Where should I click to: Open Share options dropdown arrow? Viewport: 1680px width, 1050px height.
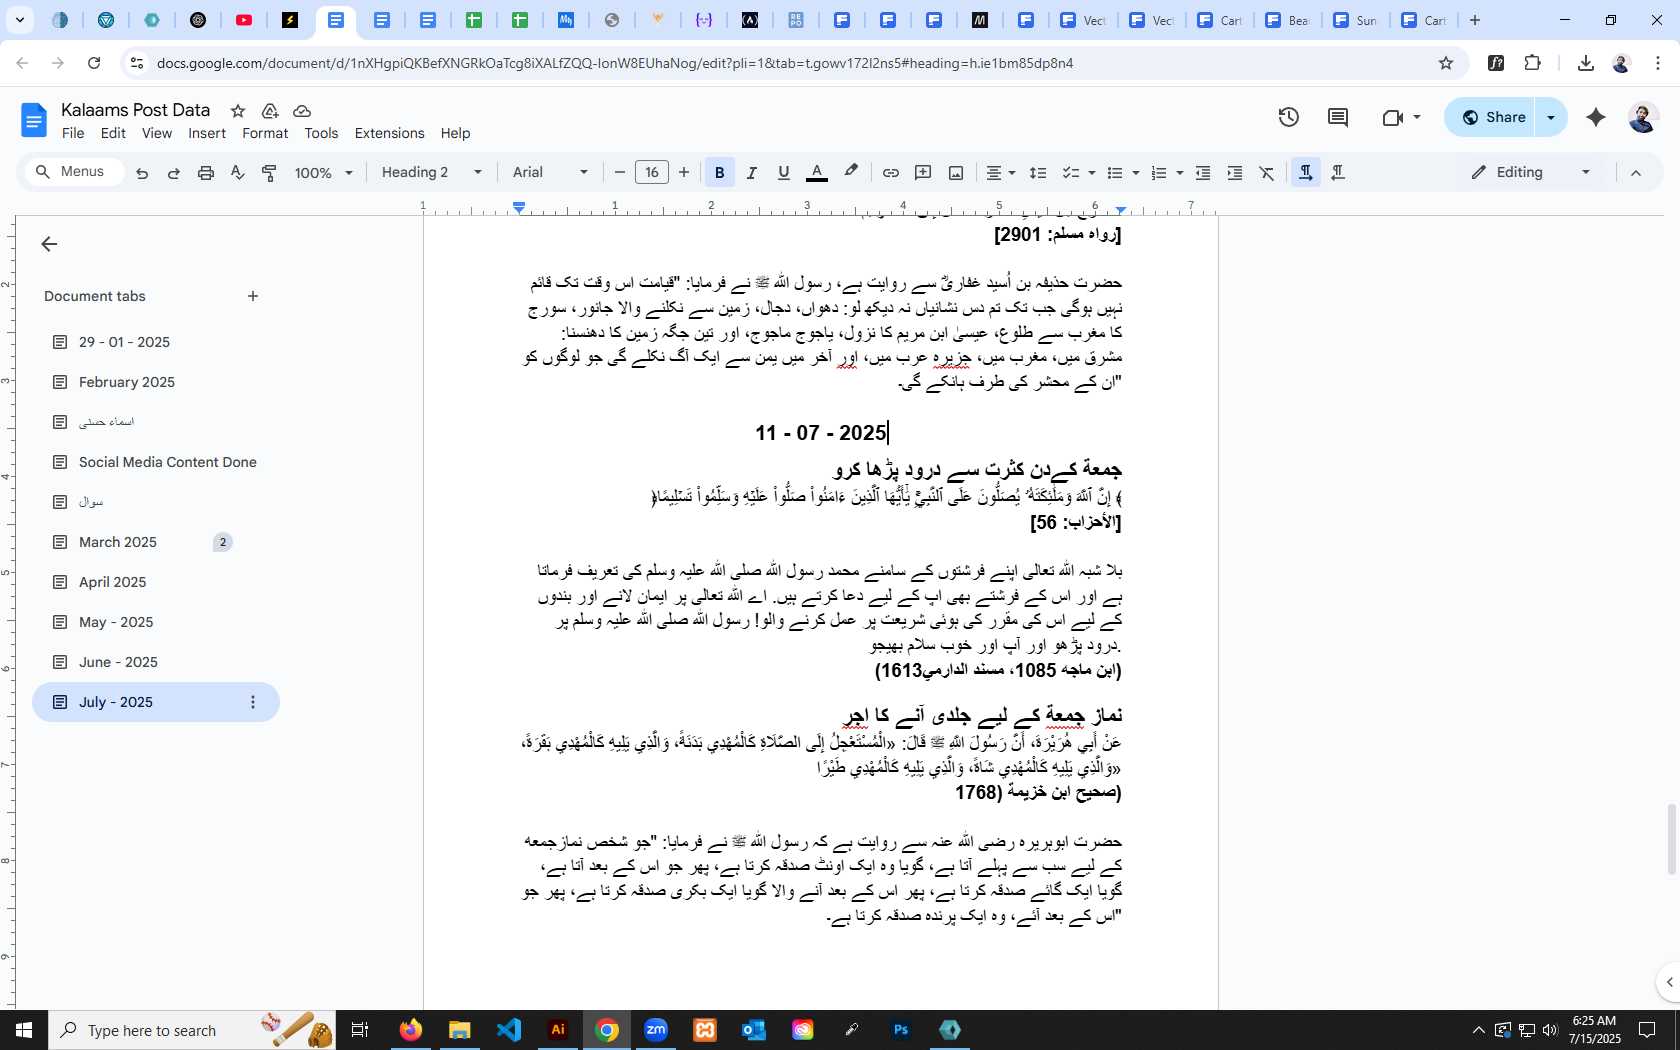click(x=1551, y=117)
